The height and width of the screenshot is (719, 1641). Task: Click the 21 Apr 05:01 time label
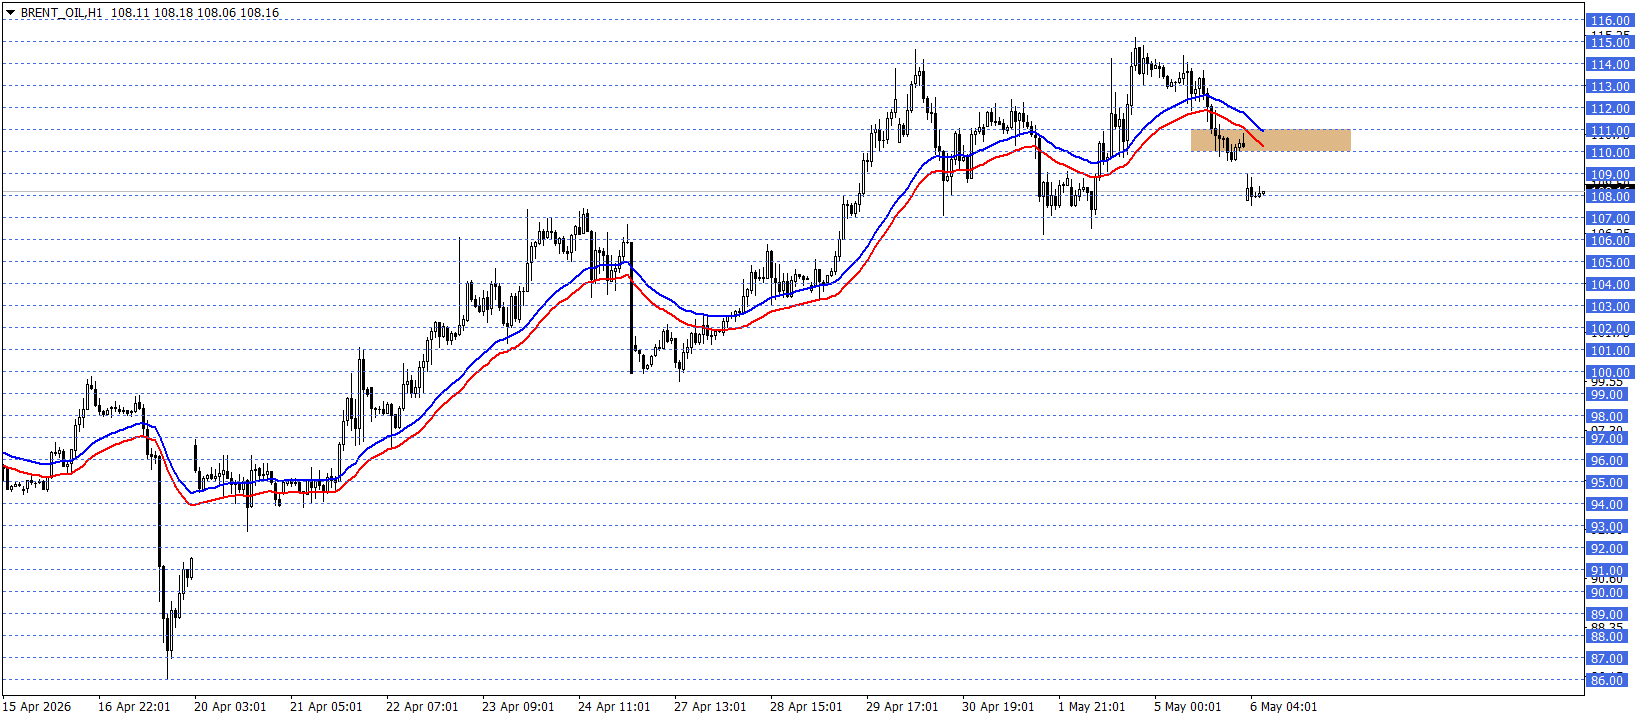click(326, 707)
